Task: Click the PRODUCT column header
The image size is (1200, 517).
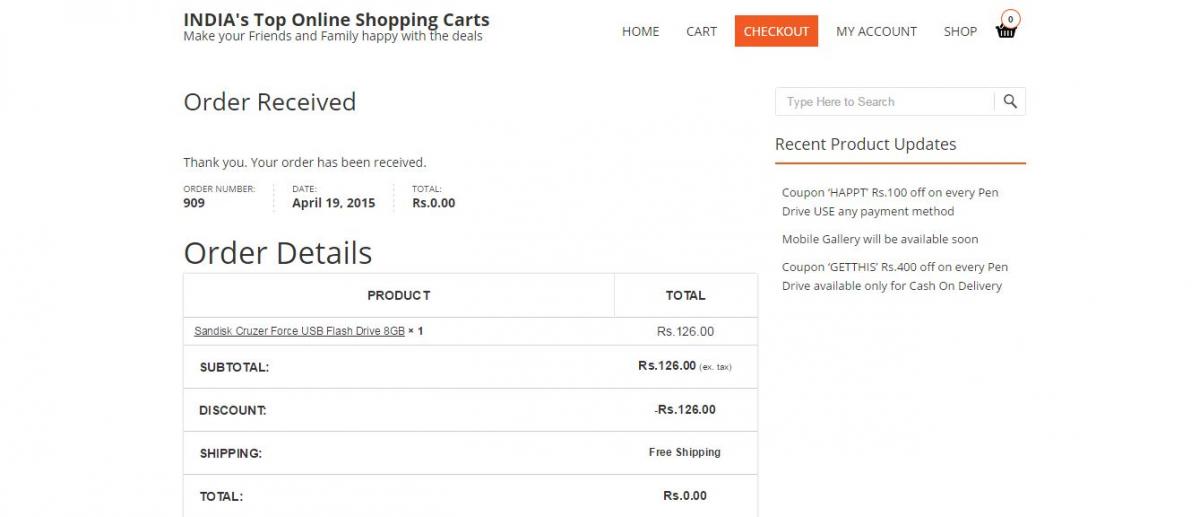Action: click(399, 295)
